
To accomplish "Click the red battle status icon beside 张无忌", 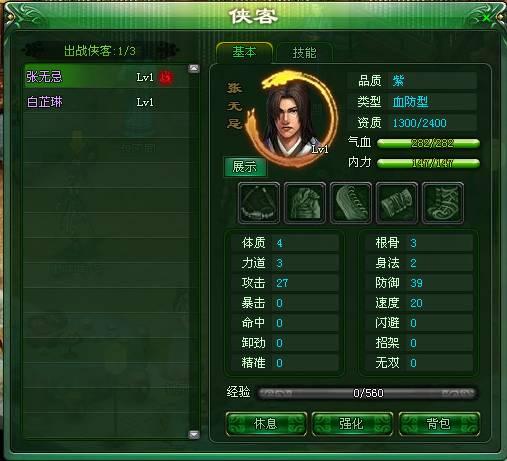I will (x=166, y=77).
